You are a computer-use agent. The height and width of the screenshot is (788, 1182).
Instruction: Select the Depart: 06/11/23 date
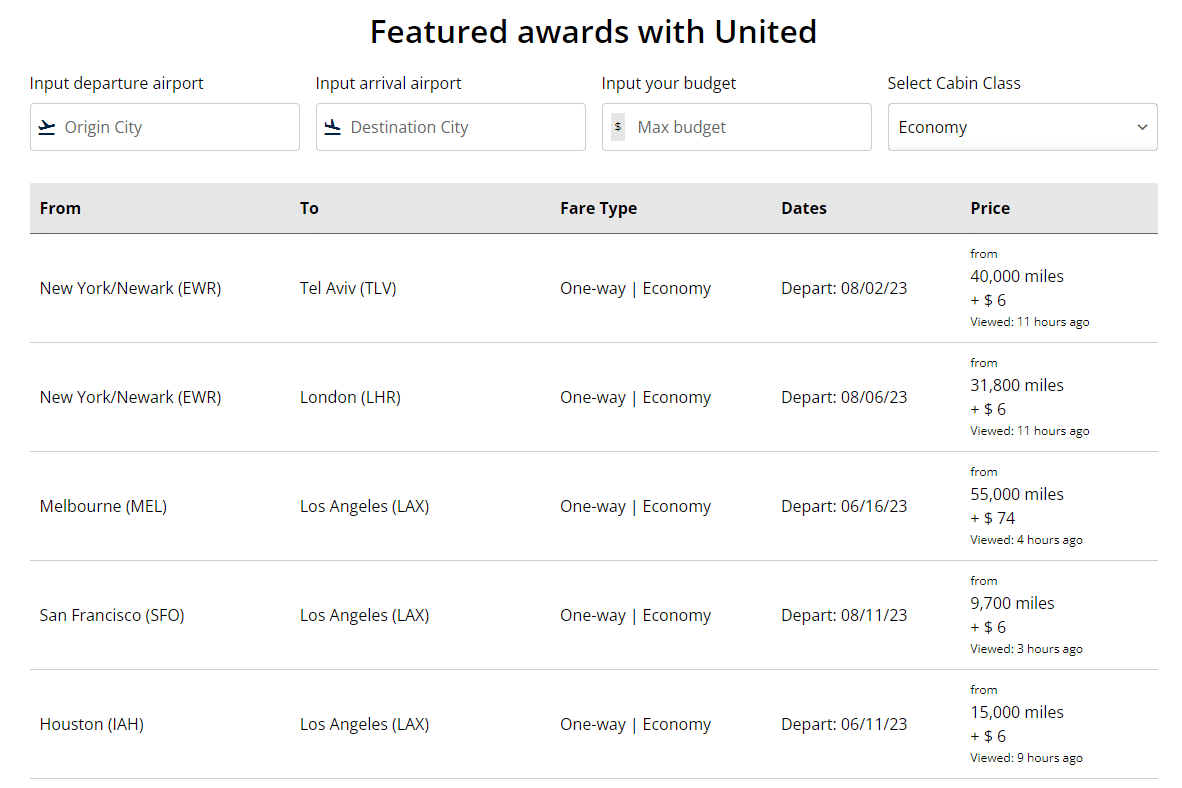(843, 724)
